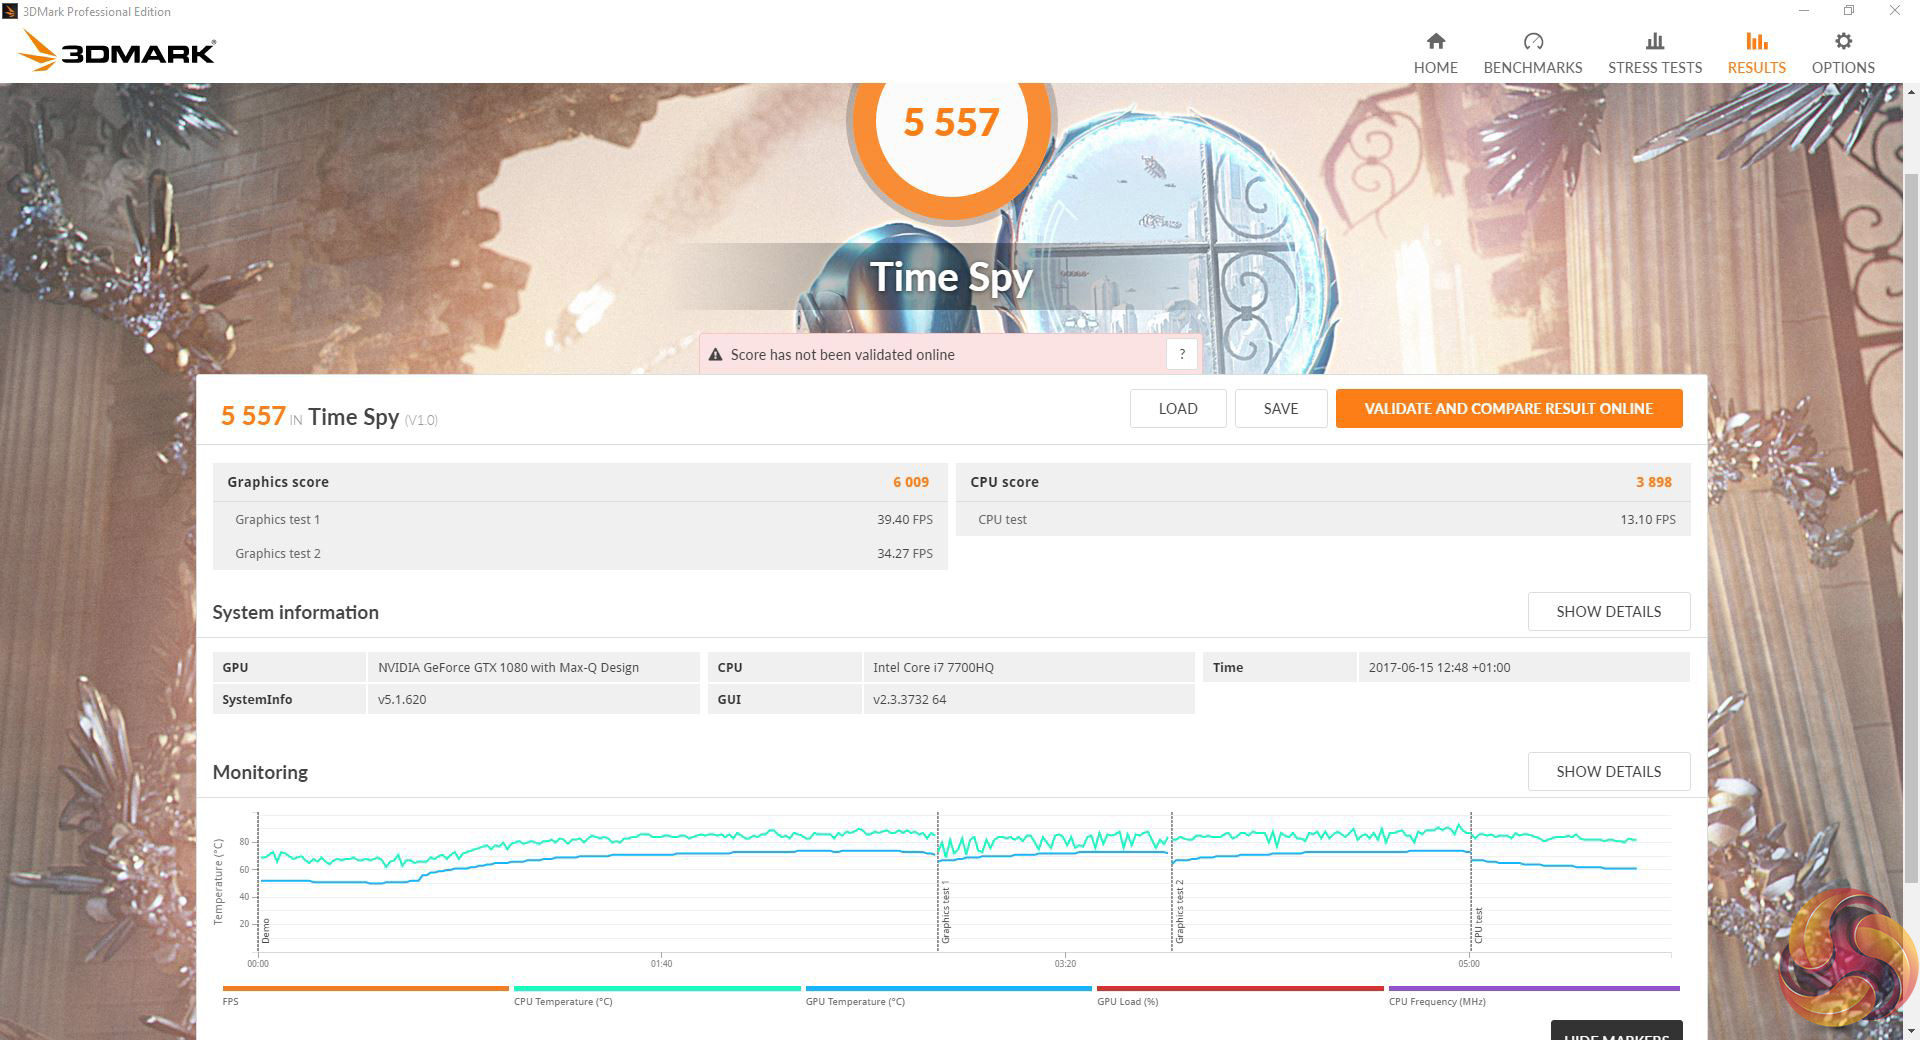Viewport: 1920px width, 1040px height.
Task: Click the 3DMark app icon in title bar
Action: pos(10,11)
